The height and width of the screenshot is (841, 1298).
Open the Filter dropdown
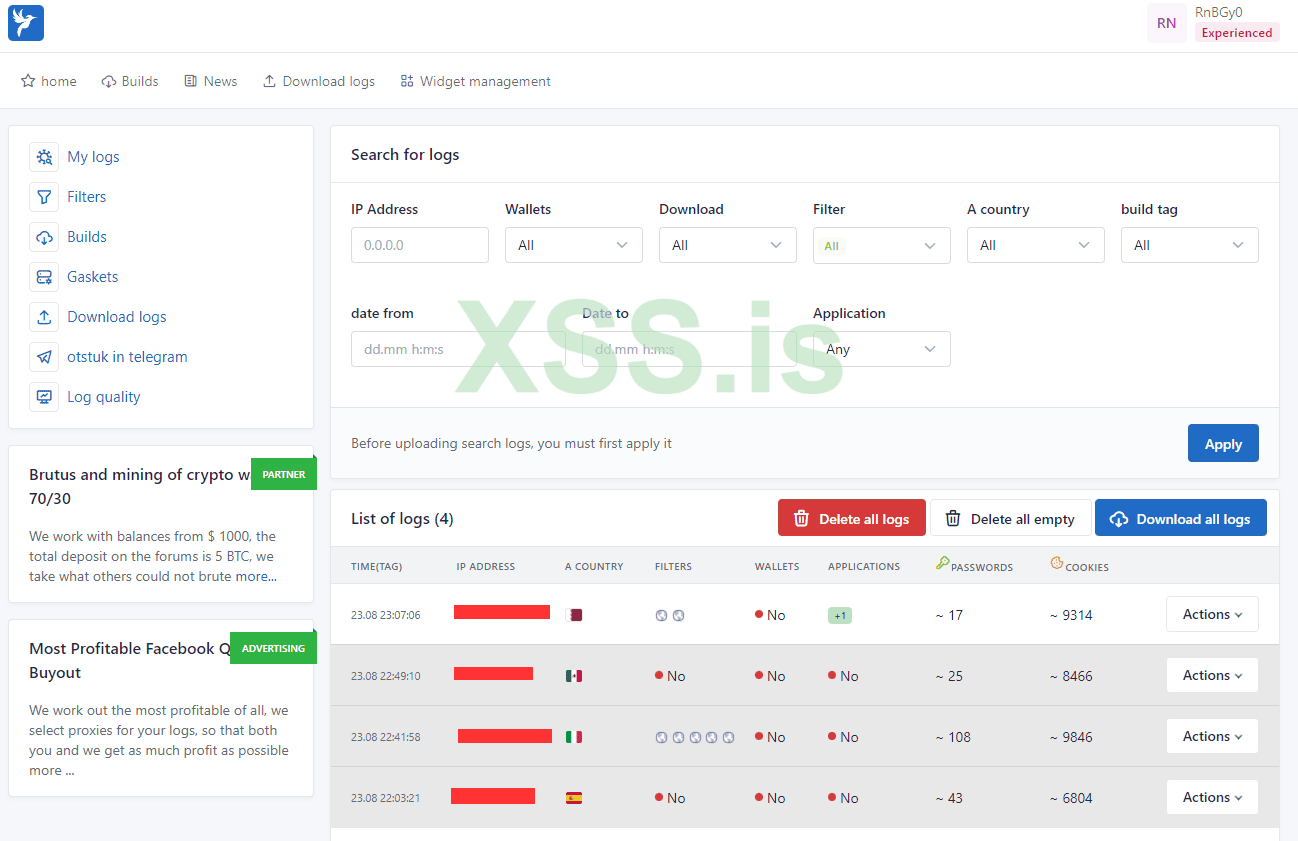coord(882,245)
